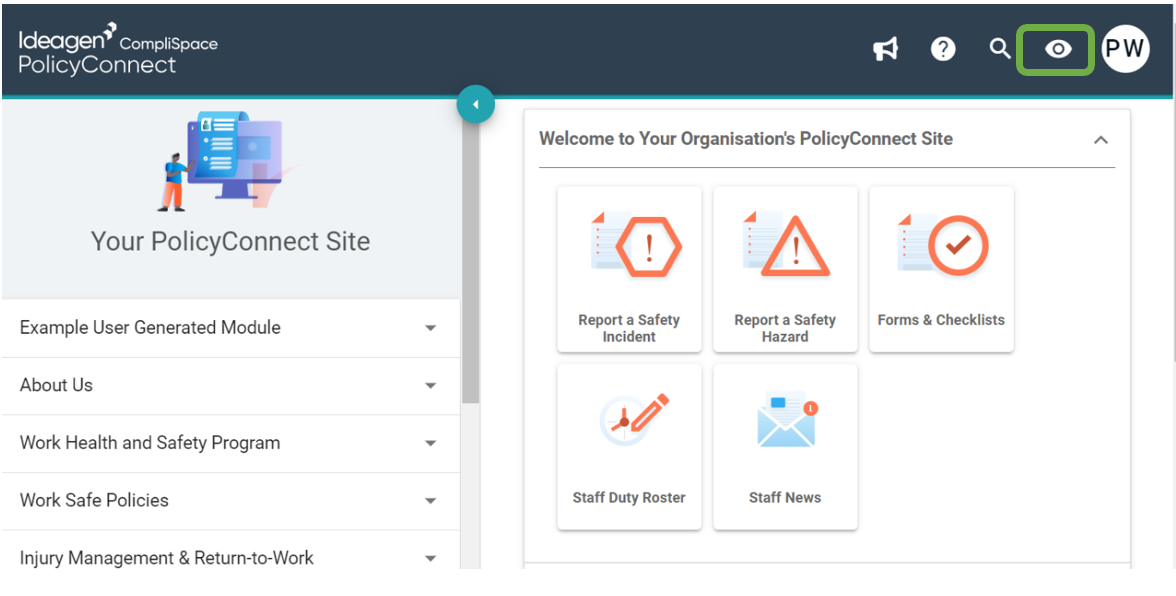Open the Report a Safety Hazard icon
Image resolution: width=1176 pixels, height=596 pixels.
[x=786, y=245]
